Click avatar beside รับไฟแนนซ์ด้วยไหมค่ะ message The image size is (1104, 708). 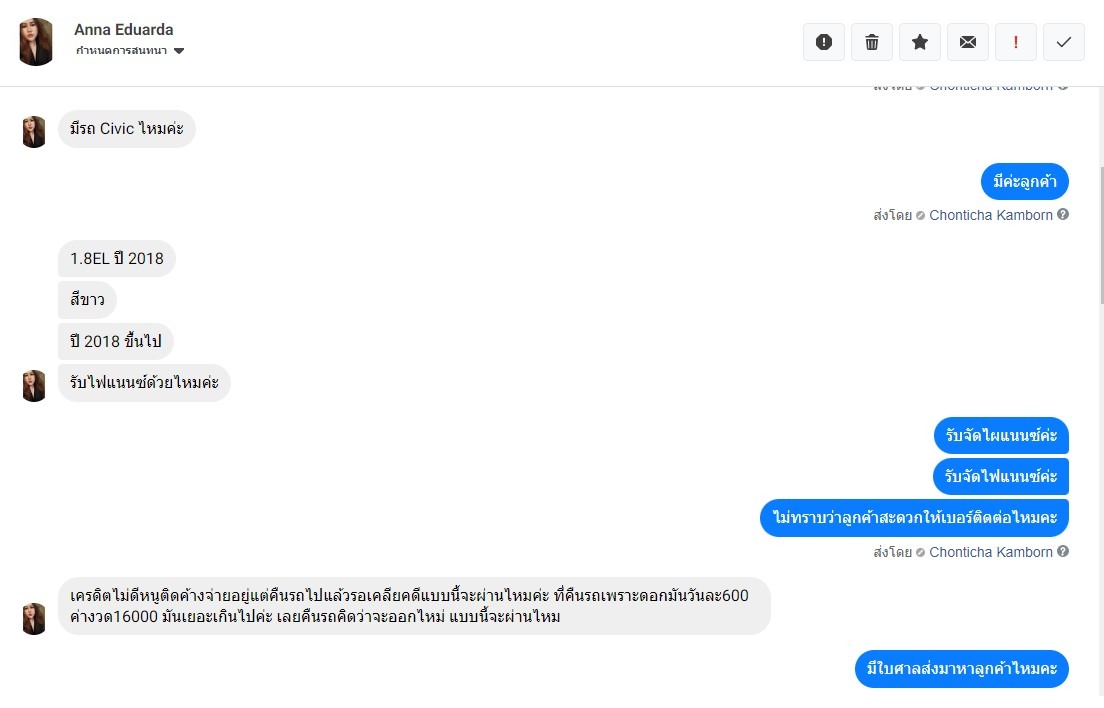[34, 386]
